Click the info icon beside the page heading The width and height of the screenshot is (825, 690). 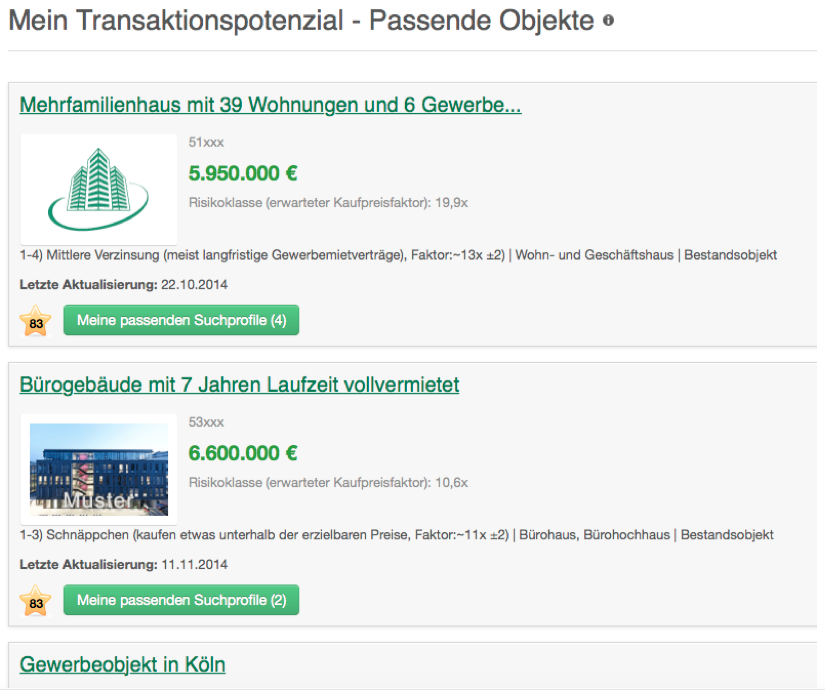click(x=608, y=21)
